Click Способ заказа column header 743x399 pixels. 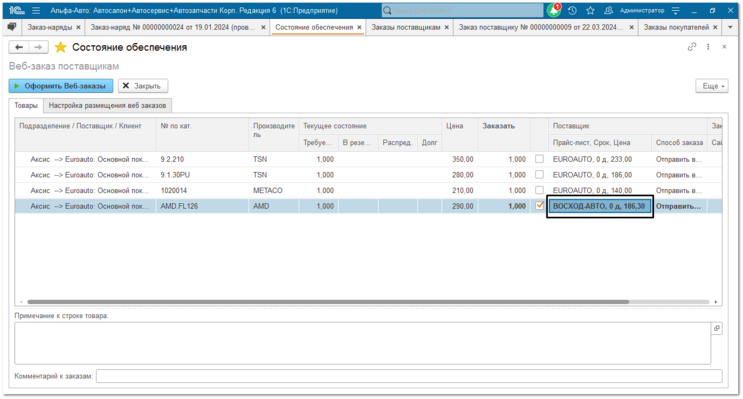[679, 143]
